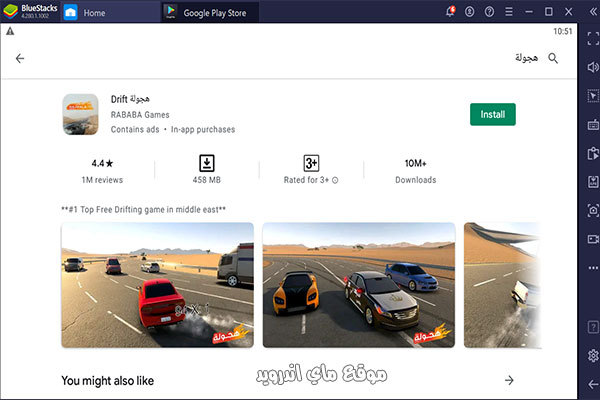This screenshot has height=400, width=600.
Task: Open BlueStacks settings gear
Action: tap(593, 356)
